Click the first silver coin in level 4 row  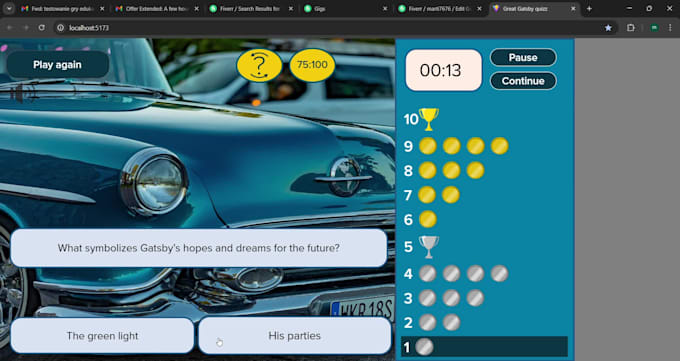(x=428, y=273)
